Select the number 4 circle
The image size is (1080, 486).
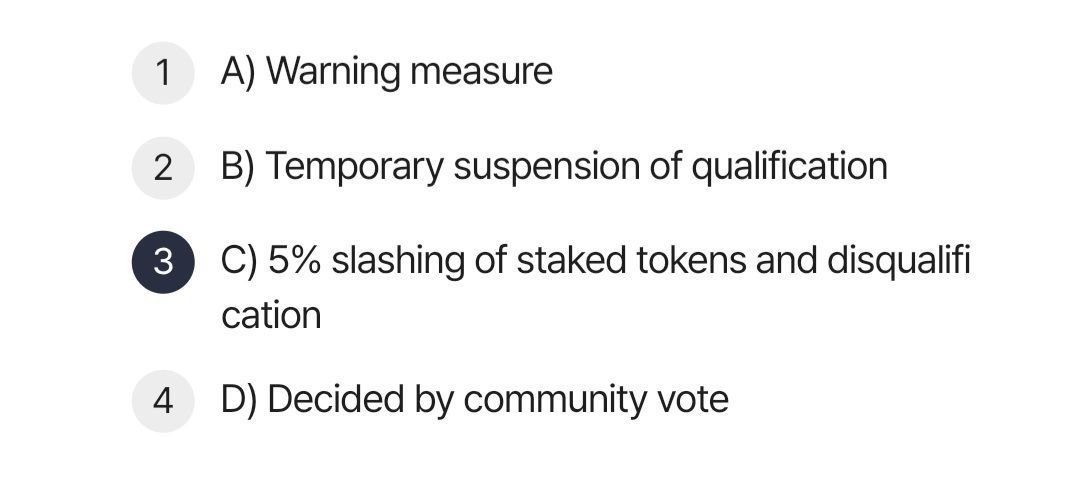pyautogui.click(x=163, y=401)
